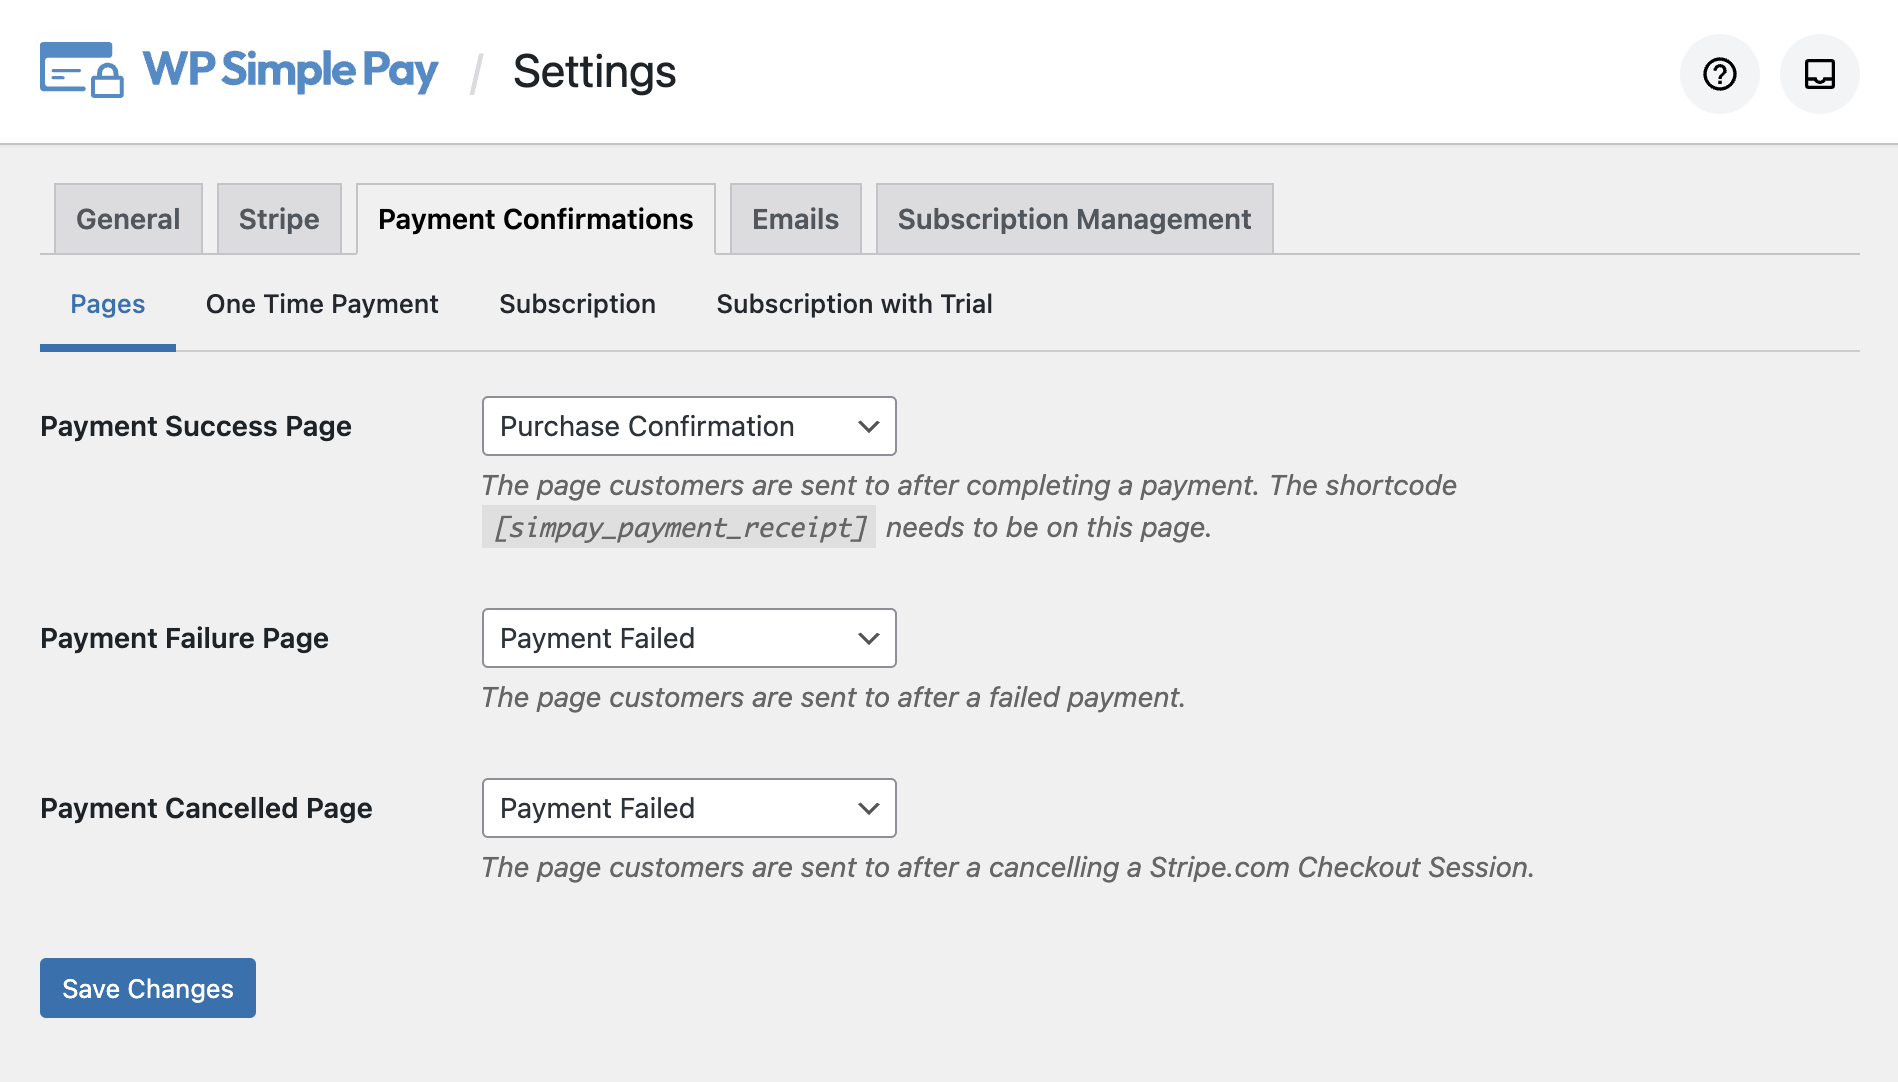The image size is (1898, 1082).
Task: Open the notifications inbox icon
Action: [x=1819, y=74]
